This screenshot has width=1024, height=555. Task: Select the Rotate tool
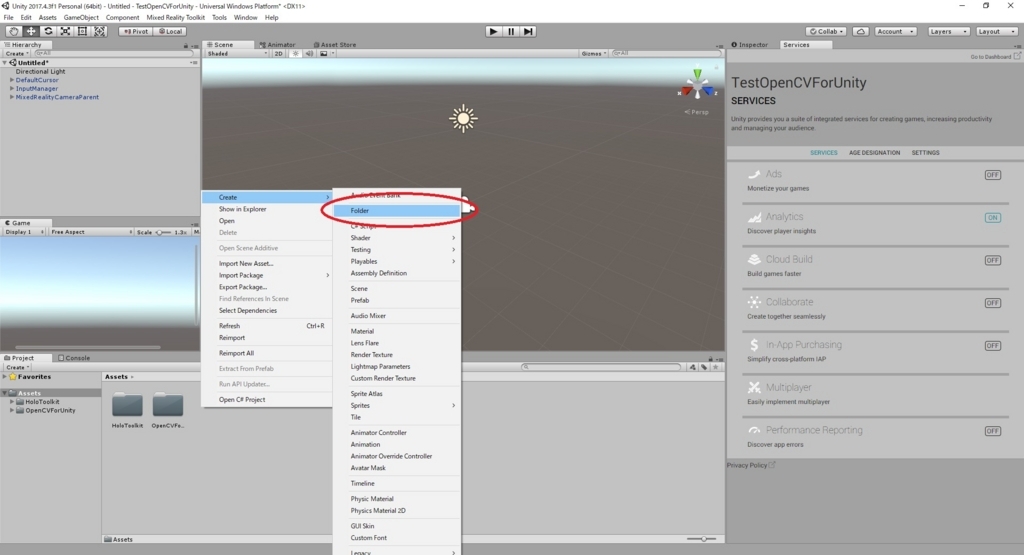(x=48, y=31)
